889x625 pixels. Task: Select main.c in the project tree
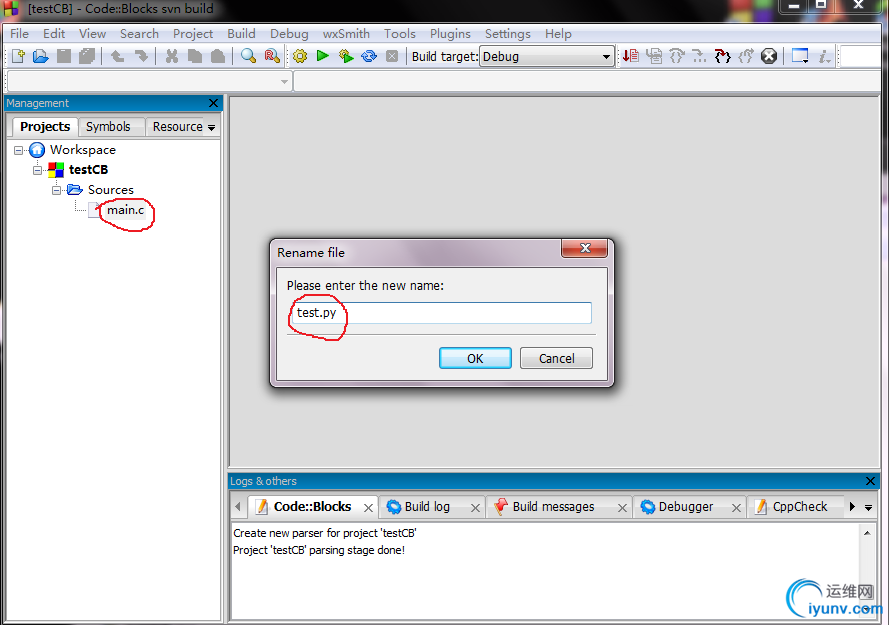click(x=125, y=210)
